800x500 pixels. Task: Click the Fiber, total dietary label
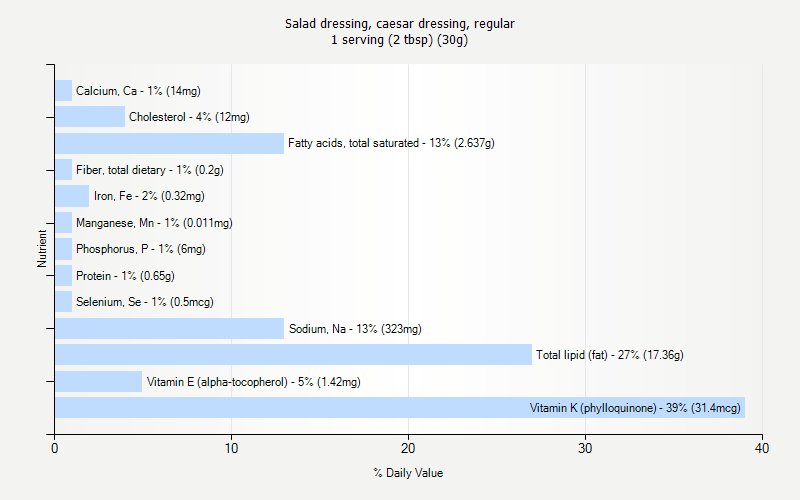pyautogui.click(x=149, y=170)
